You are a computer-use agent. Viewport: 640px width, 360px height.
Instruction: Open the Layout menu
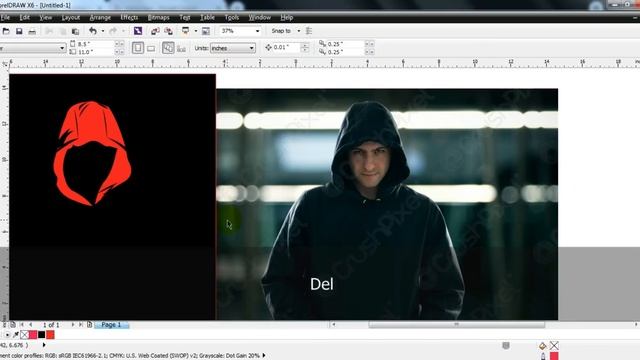(71, 17)
